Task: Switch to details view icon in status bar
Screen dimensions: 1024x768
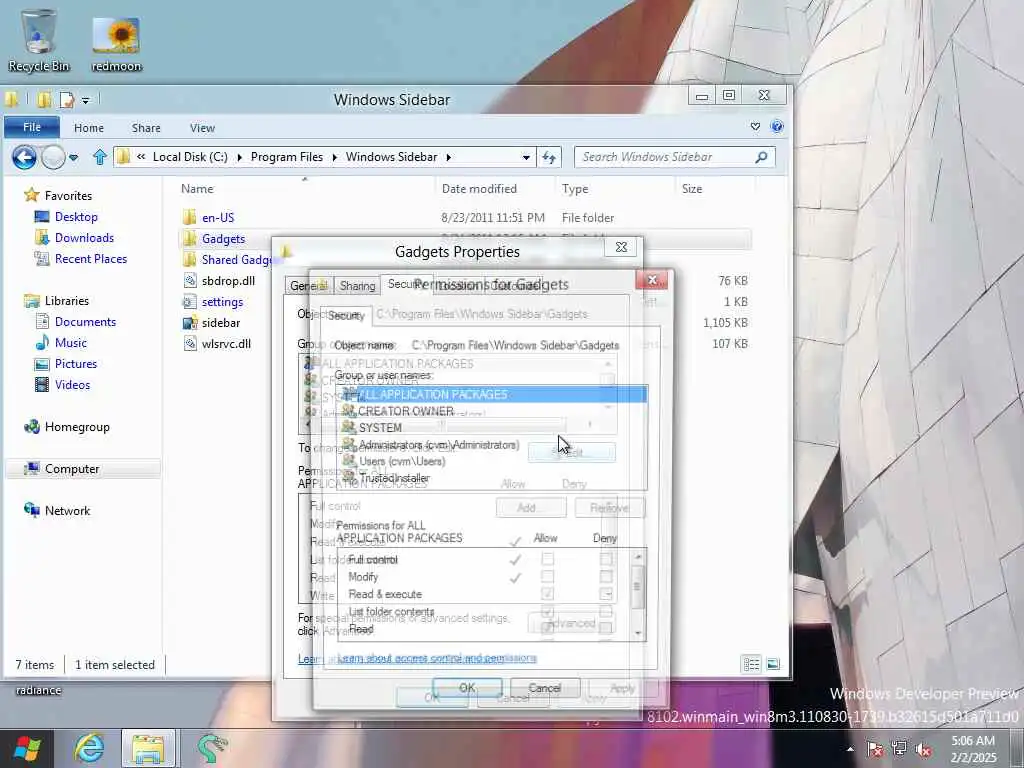Action: pos(752,664)
